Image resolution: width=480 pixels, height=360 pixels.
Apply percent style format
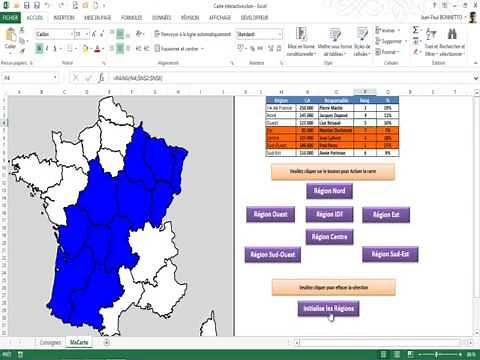253,49
